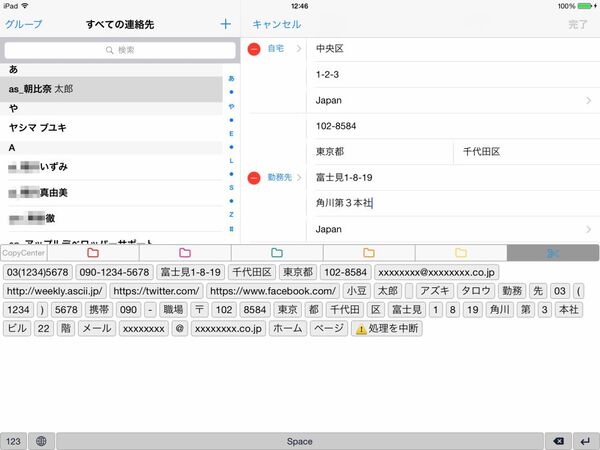Insert the @ symbol snippet

click(180, 328)
